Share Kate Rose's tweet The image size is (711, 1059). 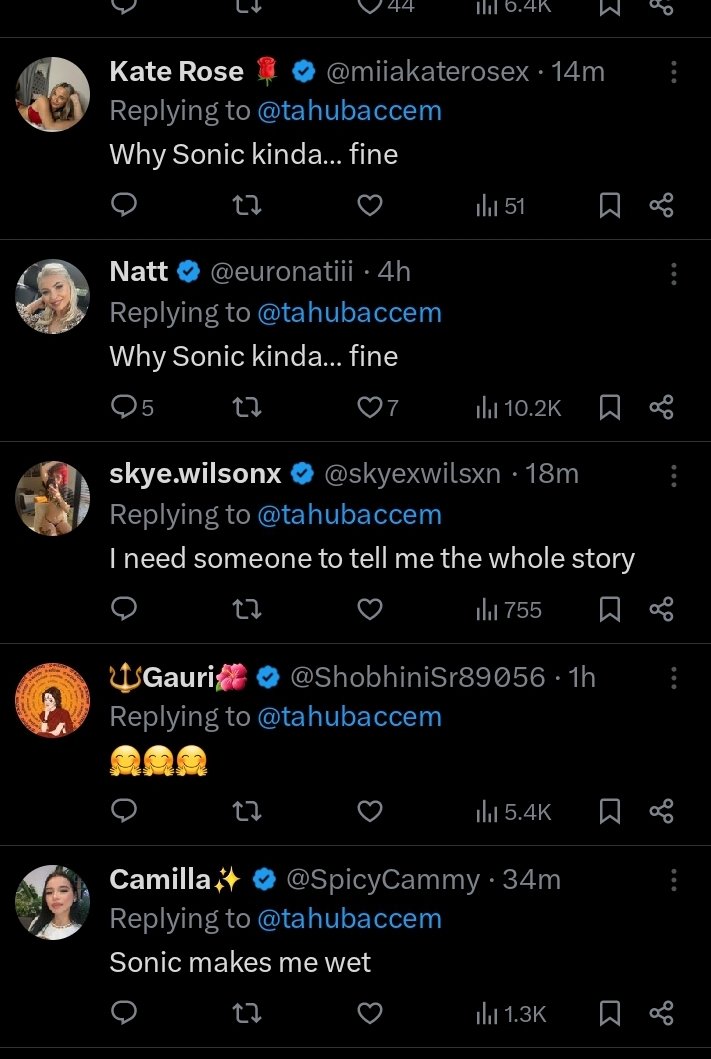click(x=661, y=206)
